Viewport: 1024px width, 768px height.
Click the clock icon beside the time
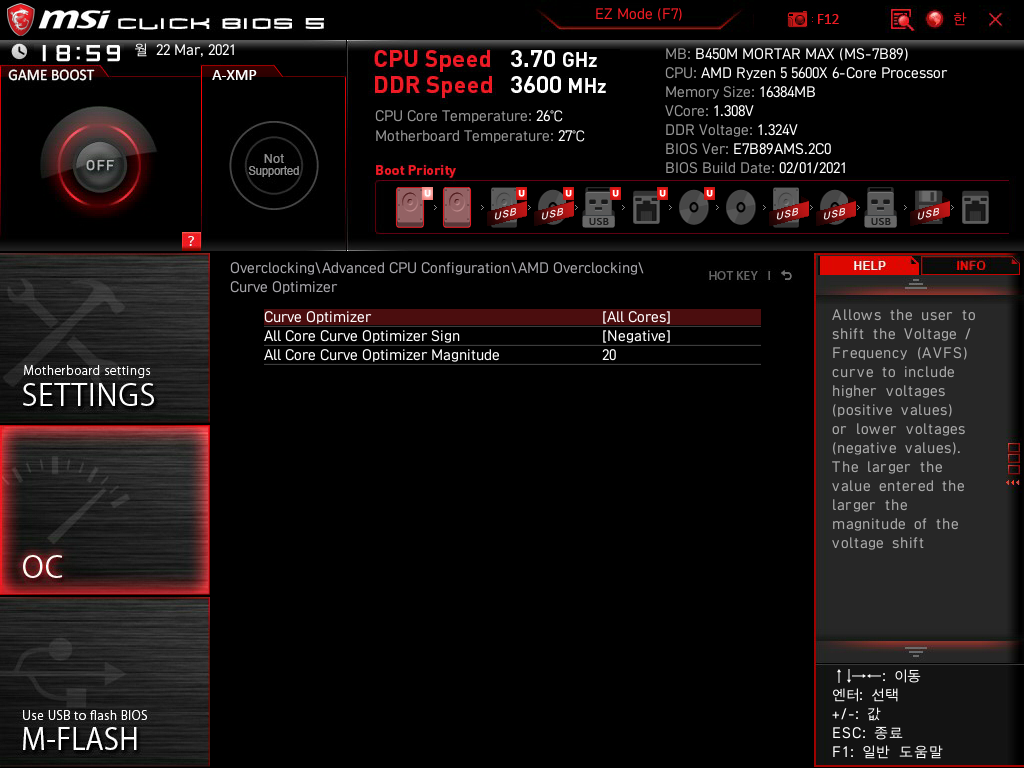point(20,51)
